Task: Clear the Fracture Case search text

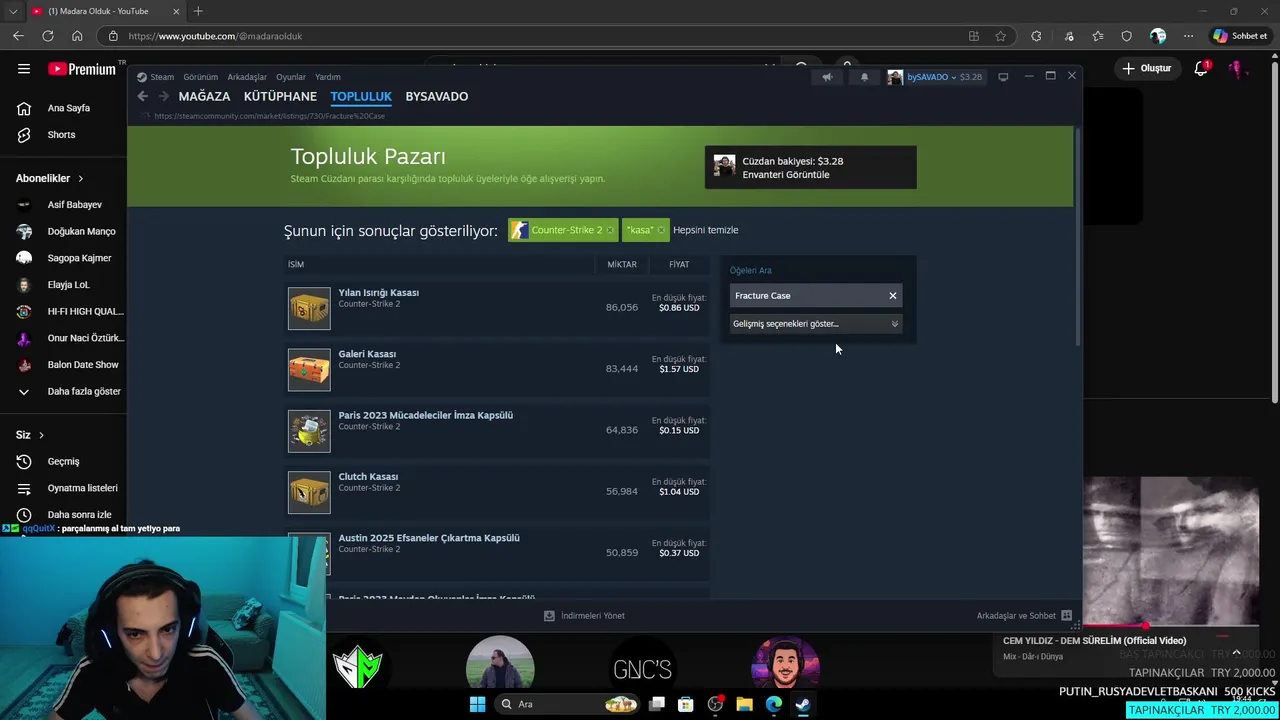Action: coord(893,296)
